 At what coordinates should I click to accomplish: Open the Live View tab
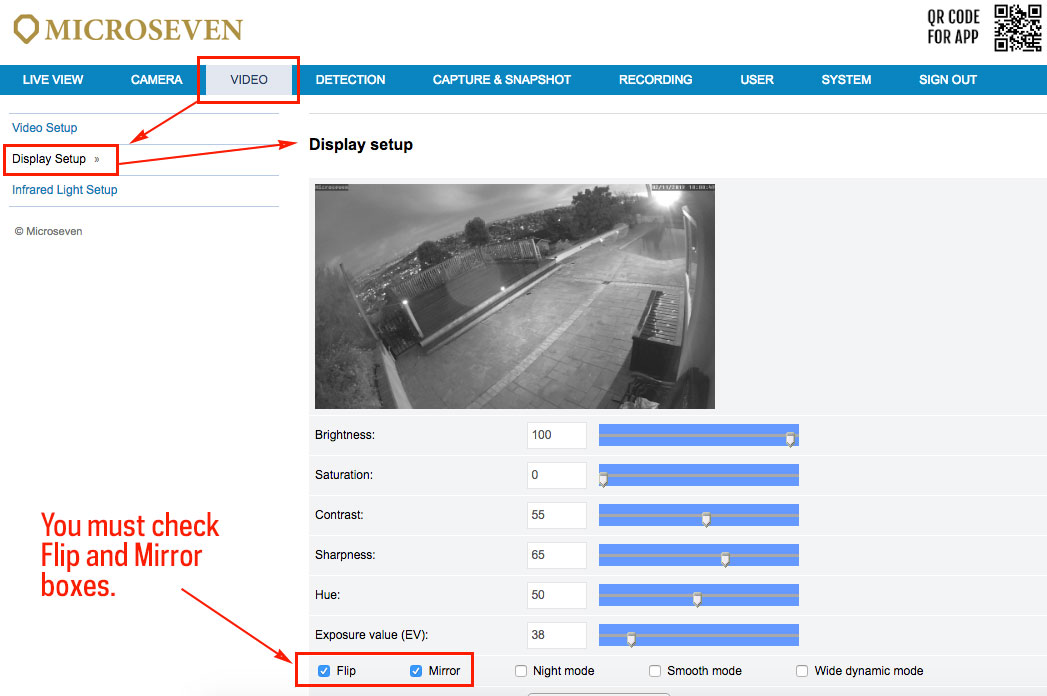53,80
